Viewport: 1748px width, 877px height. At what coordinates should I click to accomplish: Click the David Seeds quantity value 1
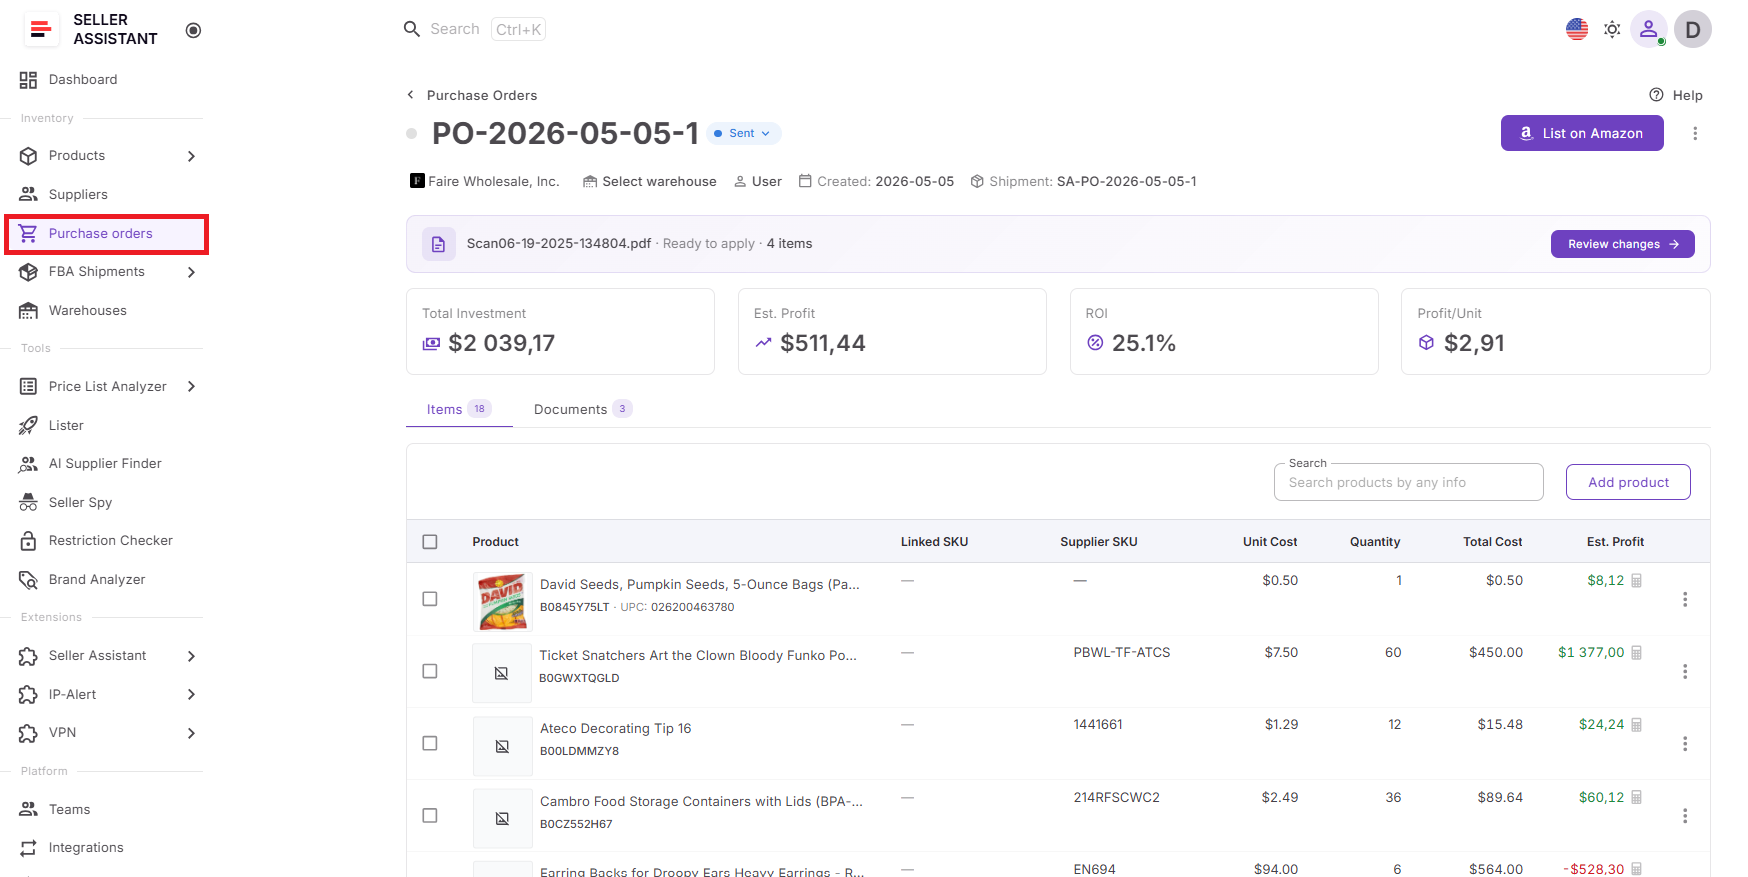(x=1399, y=580)
